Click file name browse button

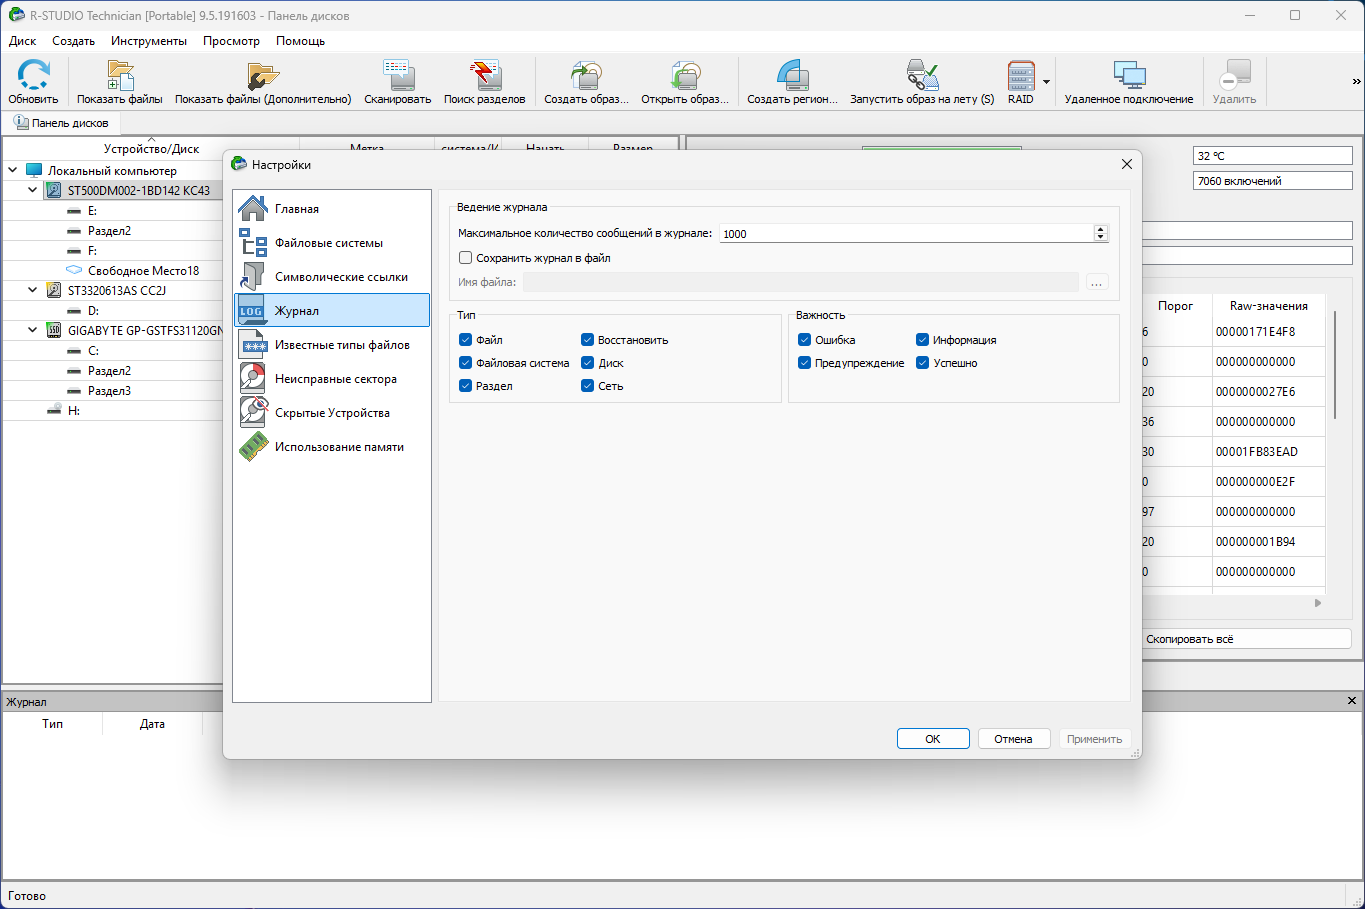point(1097,283)
